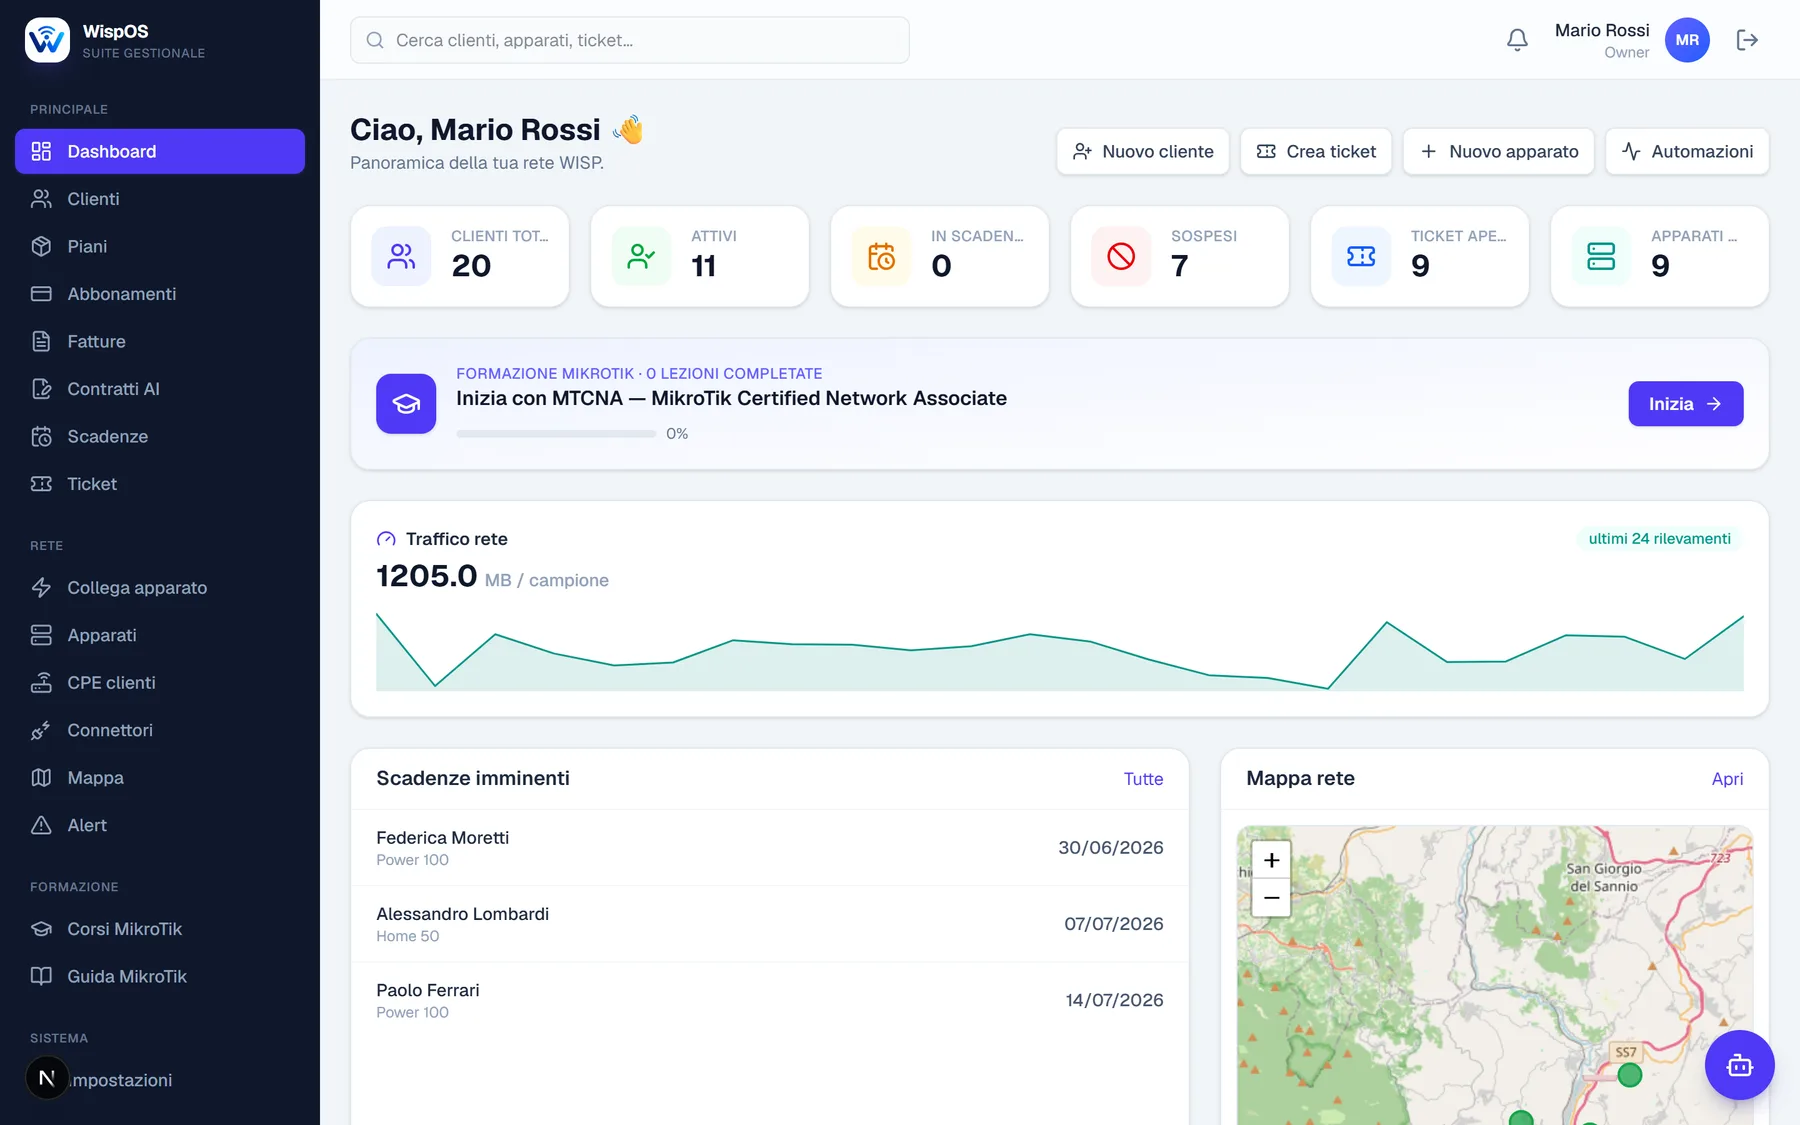Screen dimensions: 1800x1125
Task: Click Crea ticket button
Action: pyautogui.click(x=1316, y=151)
